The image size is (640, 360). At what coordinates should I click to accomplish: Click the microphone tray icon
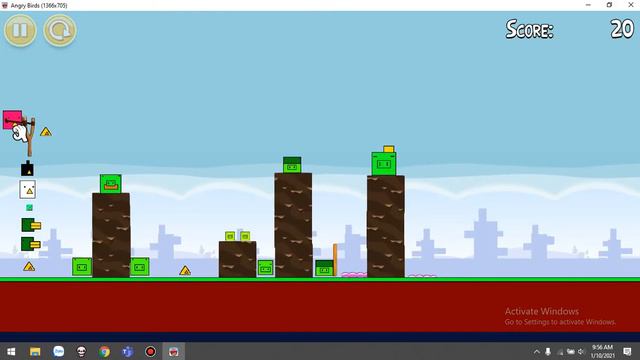pyautogui.click(x=548, y=351)
